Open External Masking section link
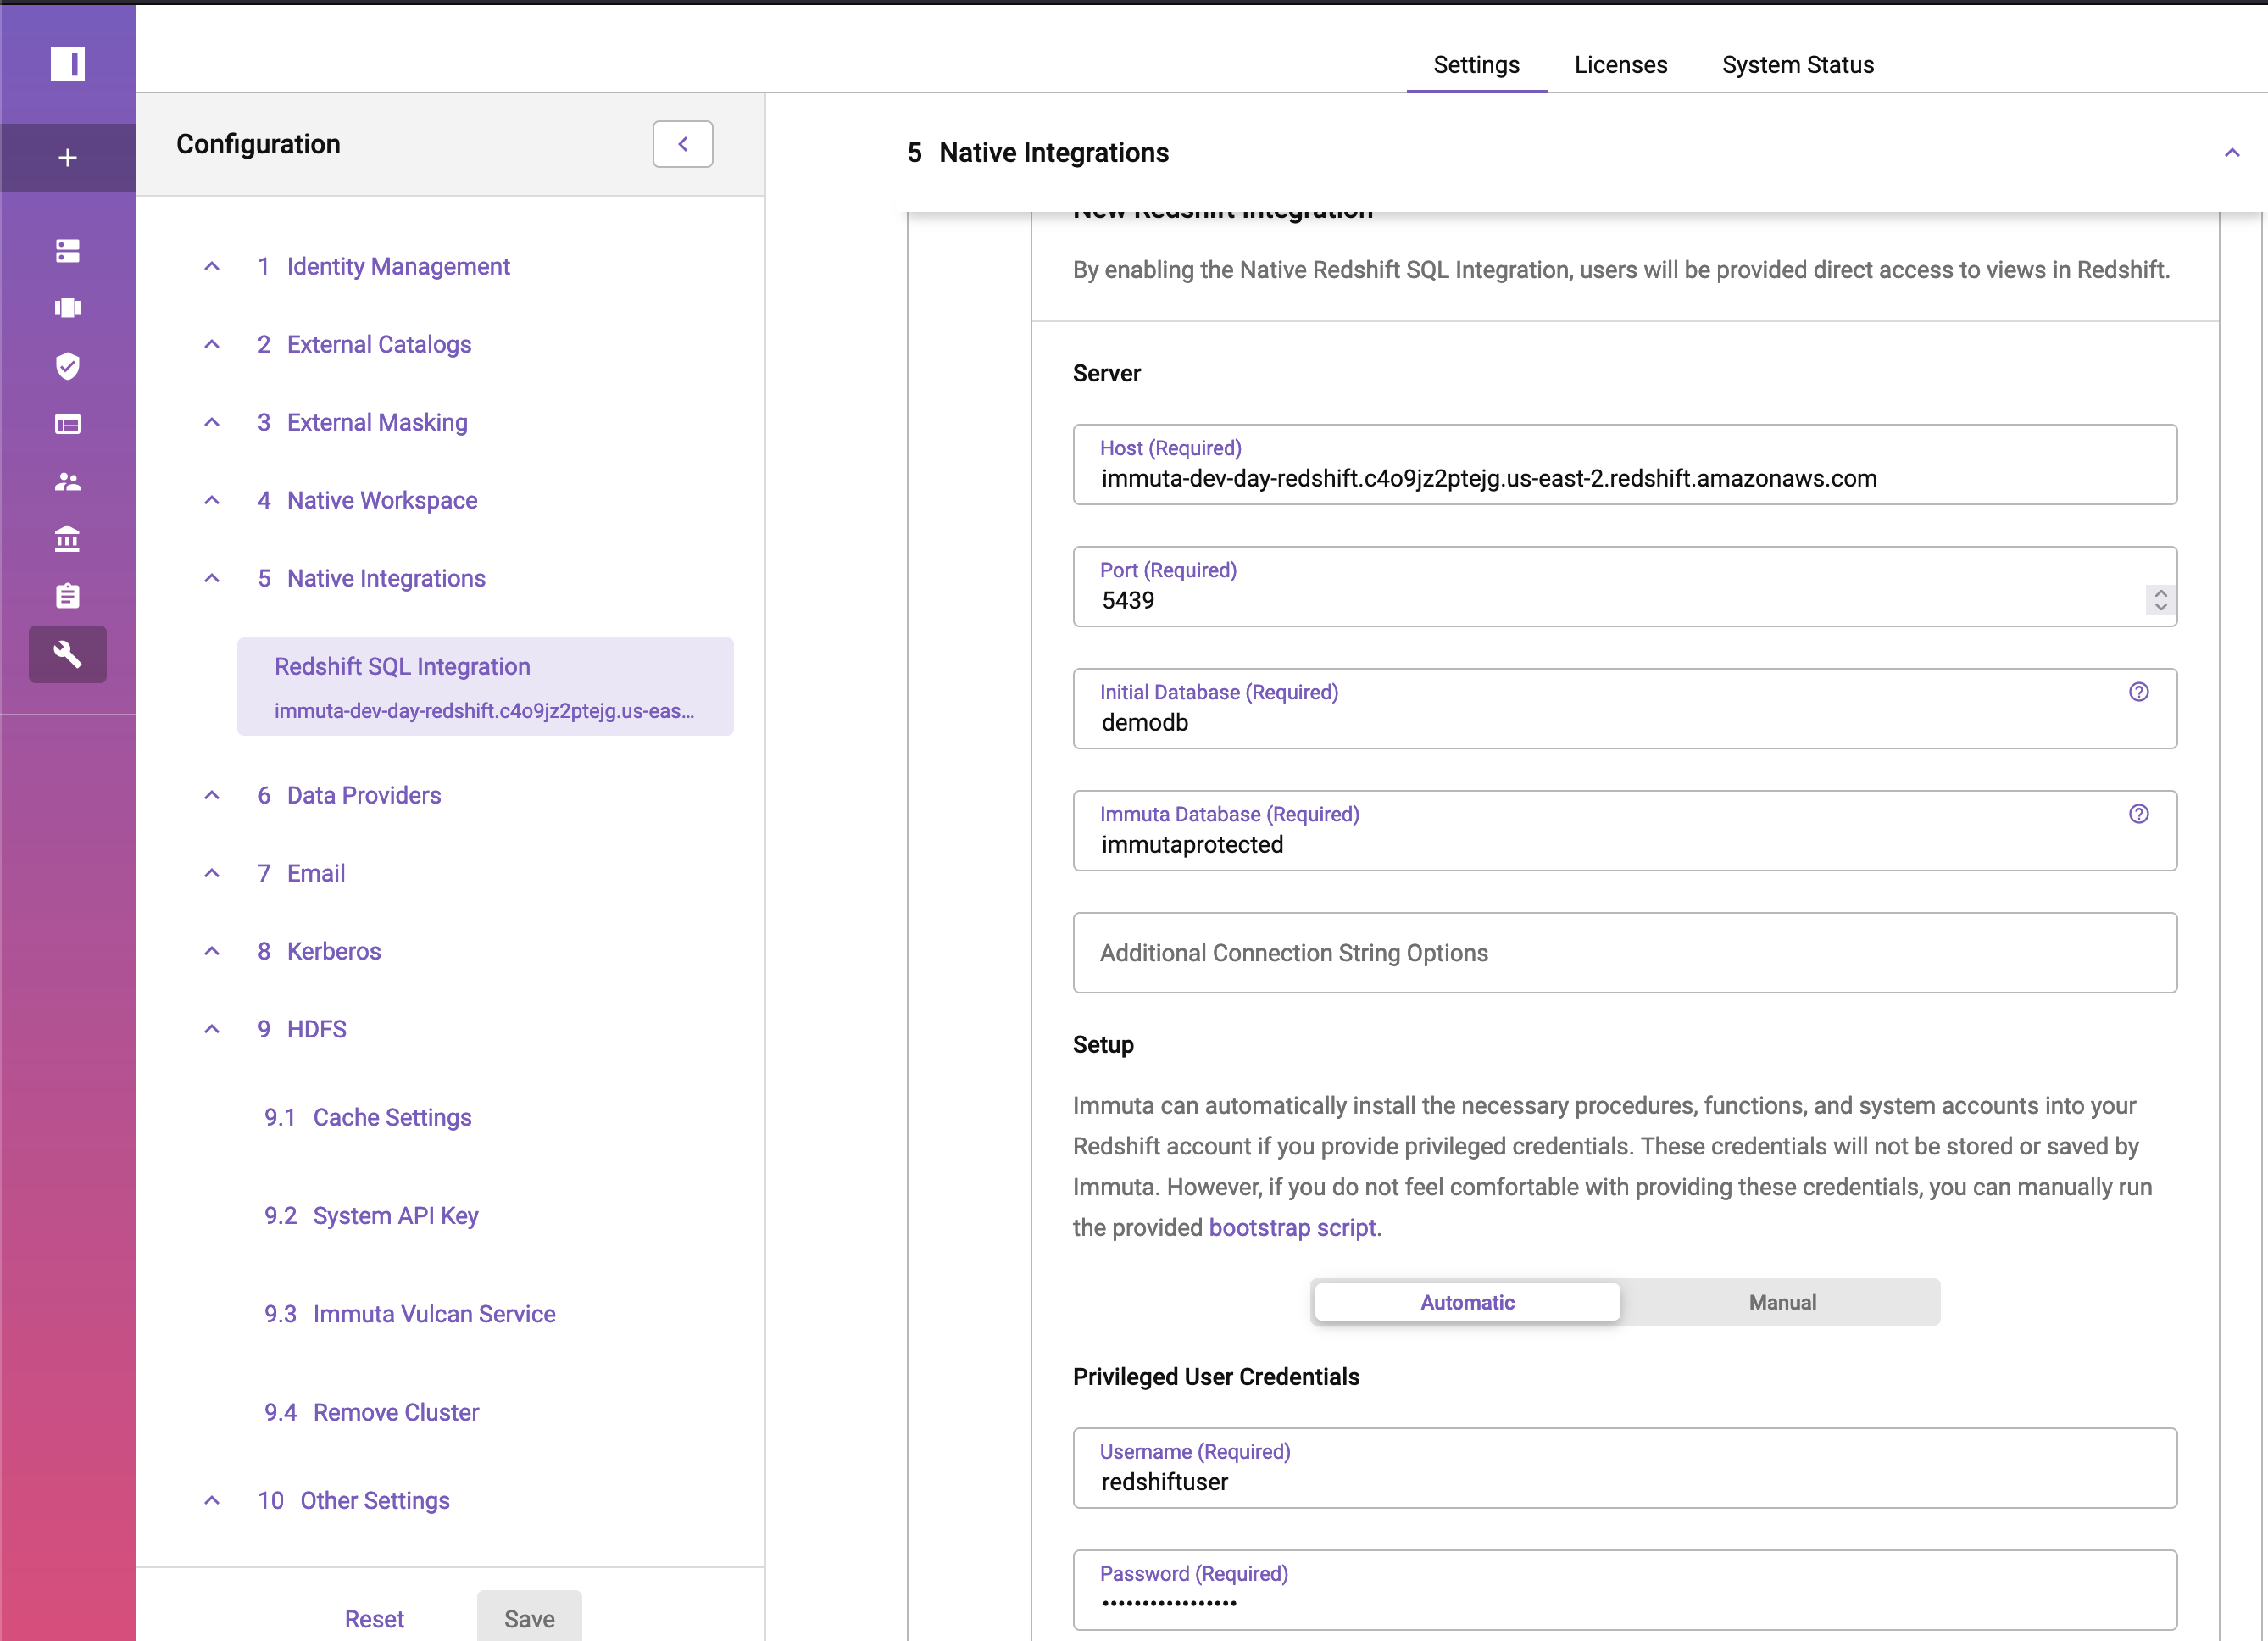The width and height of the screenshot is (2268, 1641). point(362,422)
